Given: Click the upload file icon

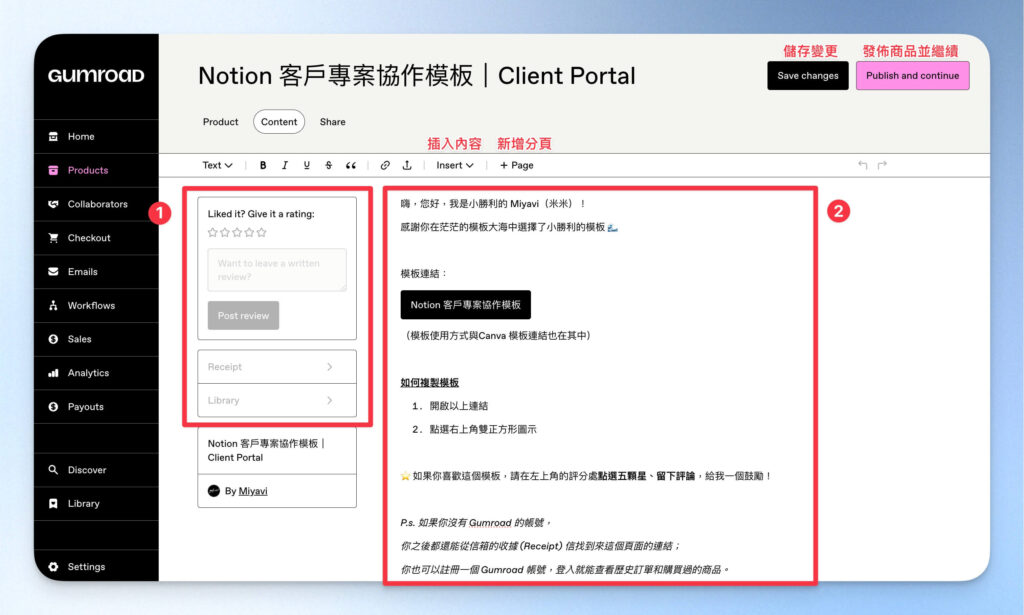Looking at the screenshot, I should (x=407, y=166).
